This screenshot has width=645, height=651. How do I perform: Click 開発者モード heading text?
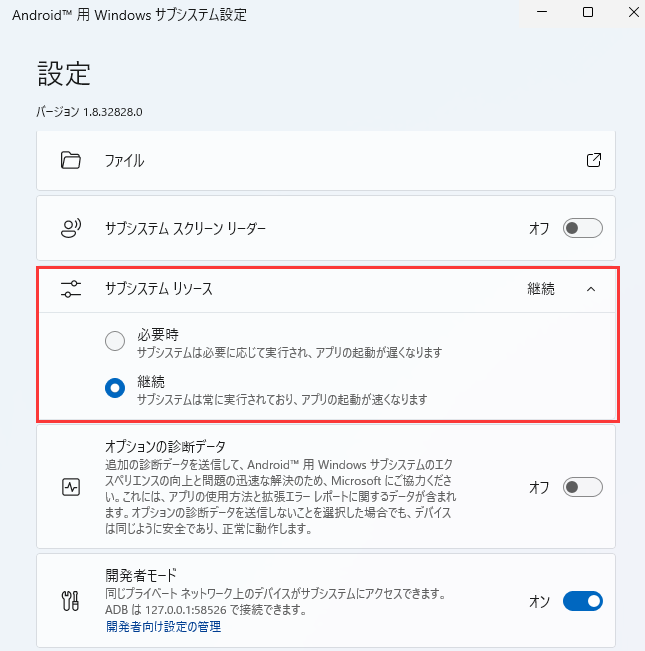tap(141, 575)
